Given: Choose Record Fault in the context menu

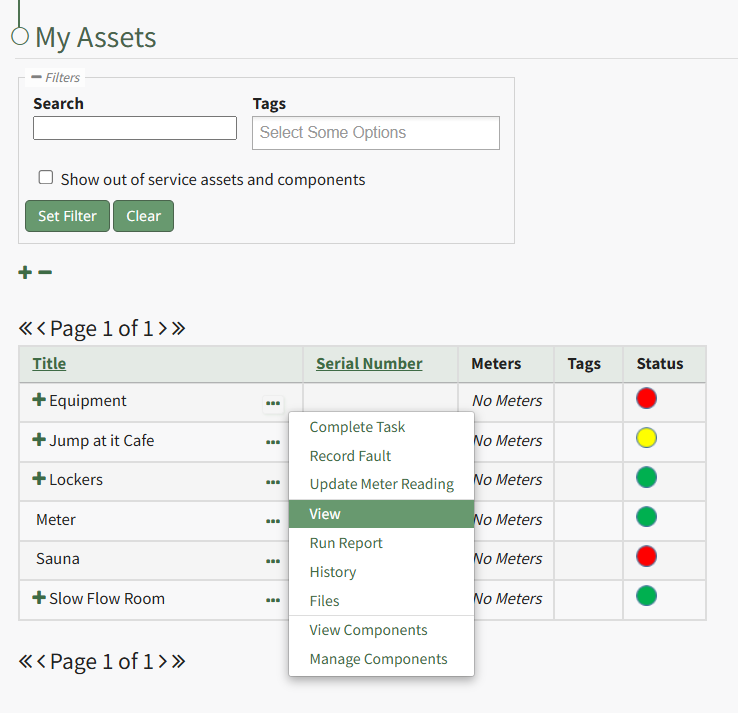Looking at the screenshot, I should [350, 456].
